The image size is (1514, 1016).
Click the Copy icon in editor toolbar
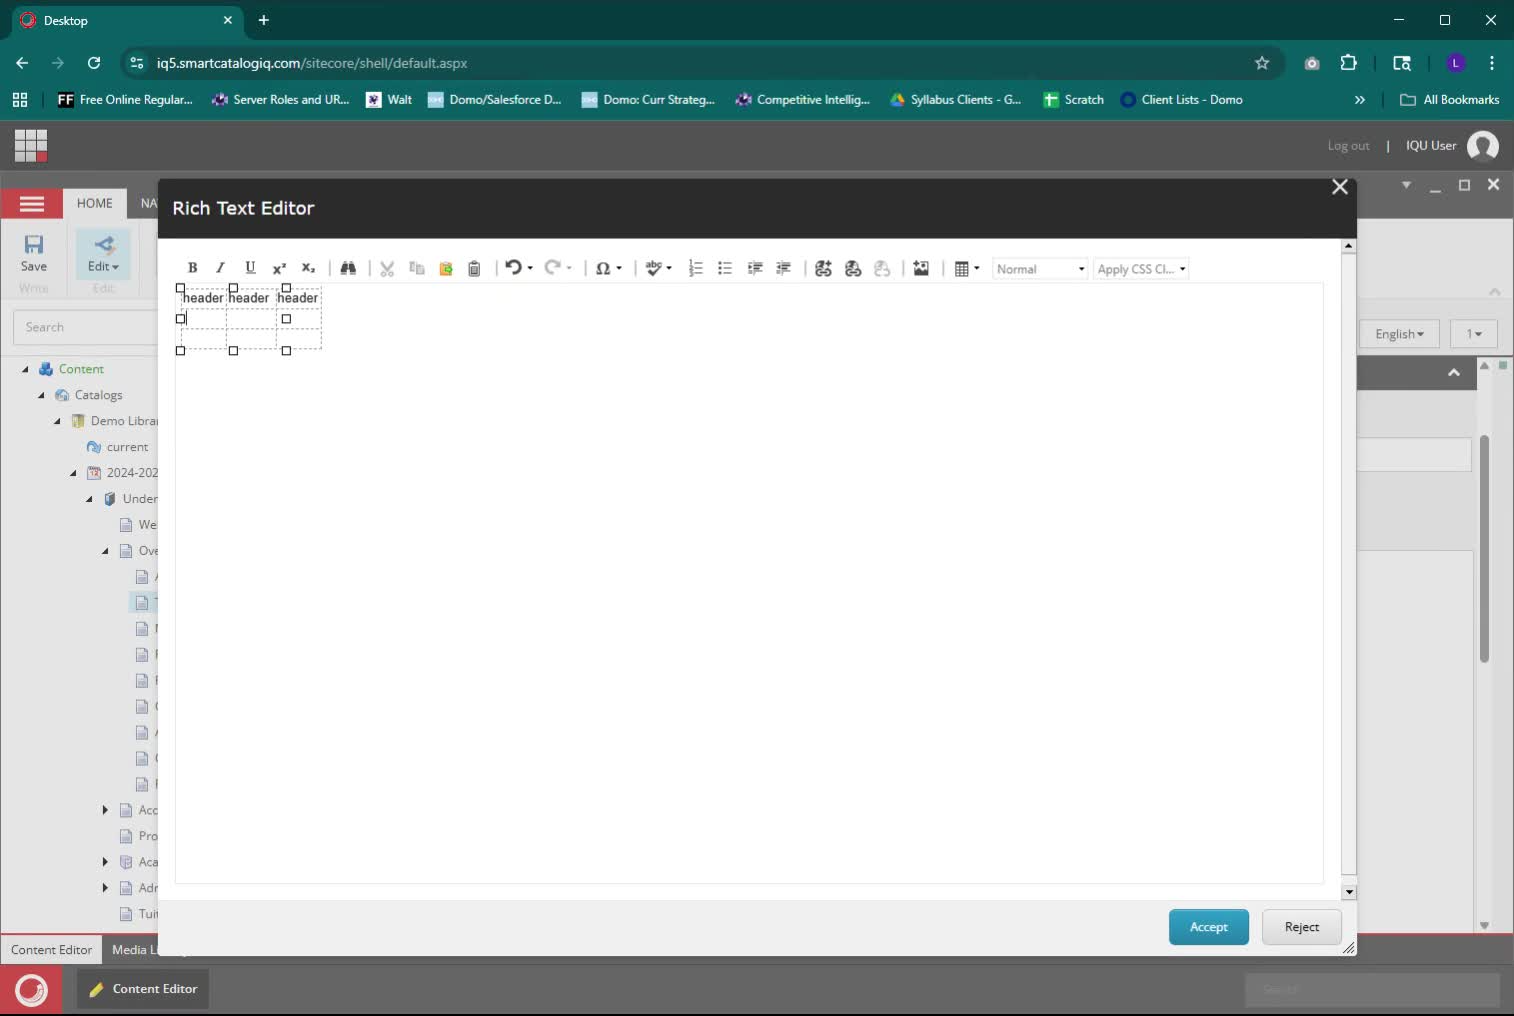click(417, 268)
